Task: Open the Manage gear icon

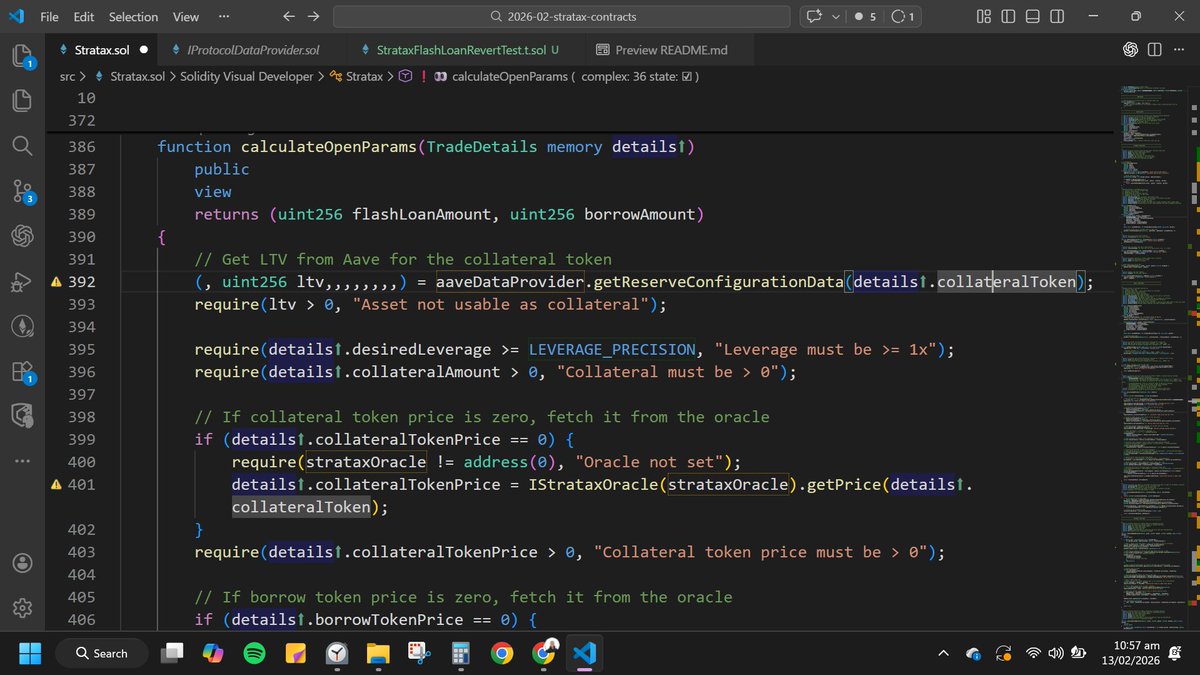Action: pyautogui.click(x=23, y=608)
